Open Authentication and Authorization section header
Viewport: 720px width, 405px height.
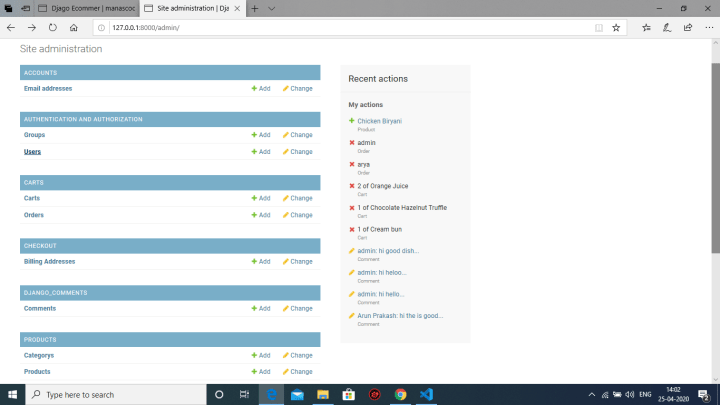[83, 119]
